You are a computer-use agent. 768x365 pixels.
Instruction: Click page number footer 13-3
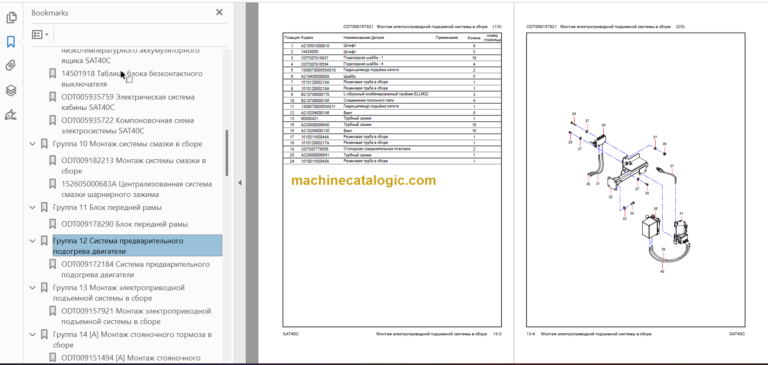click(x=497, y=334)
